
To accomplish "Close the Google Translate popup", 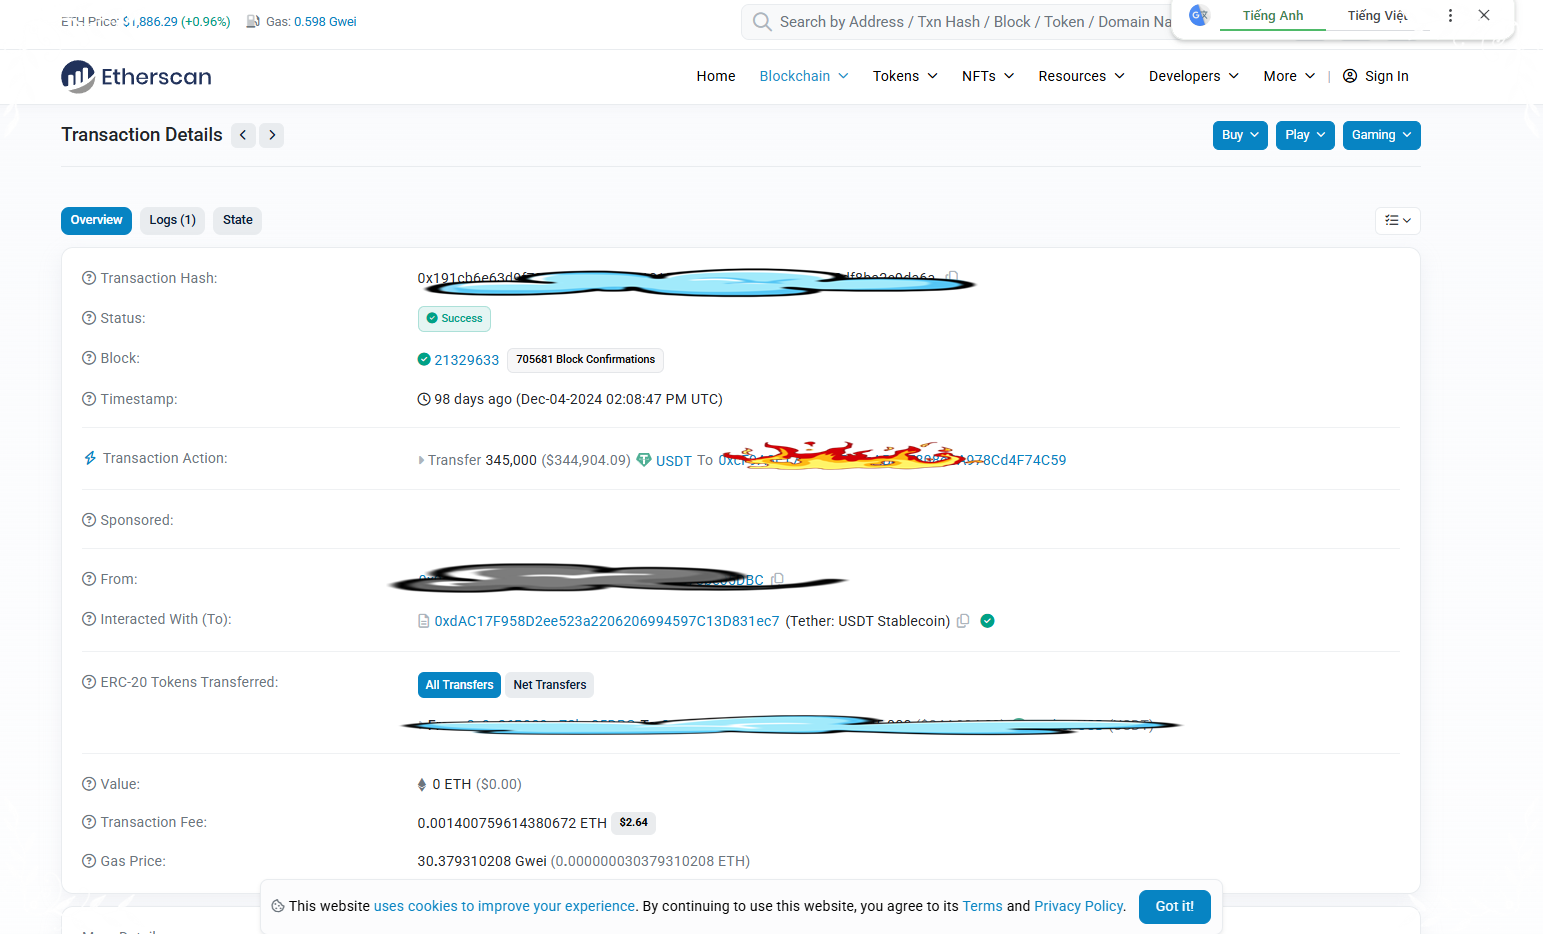I will [1485, 15].
